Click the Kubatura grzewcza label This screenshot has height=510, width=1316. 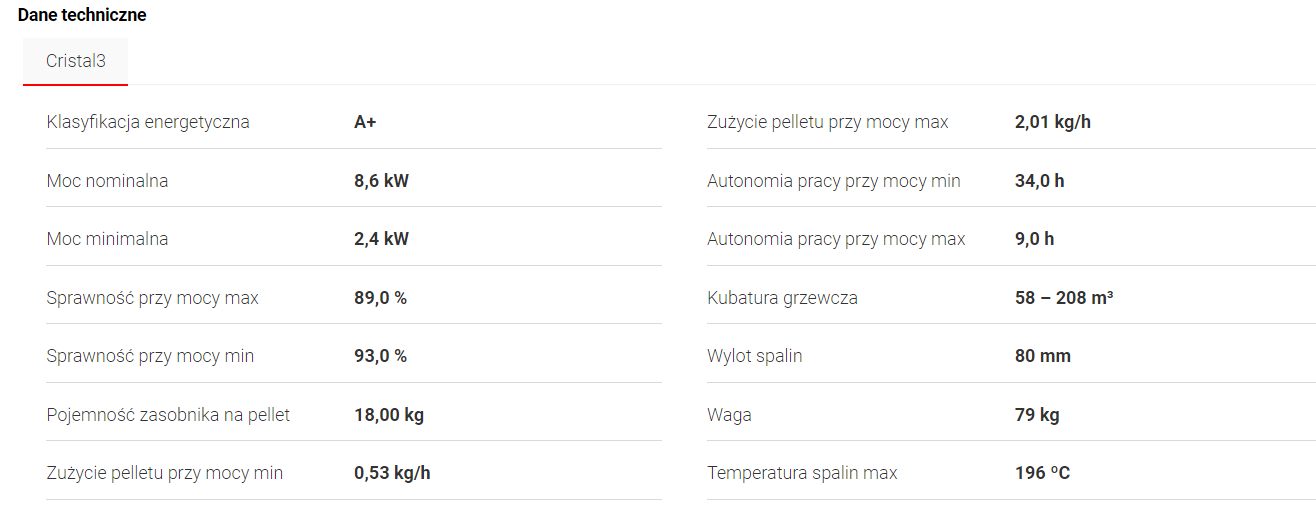point(782,298)
